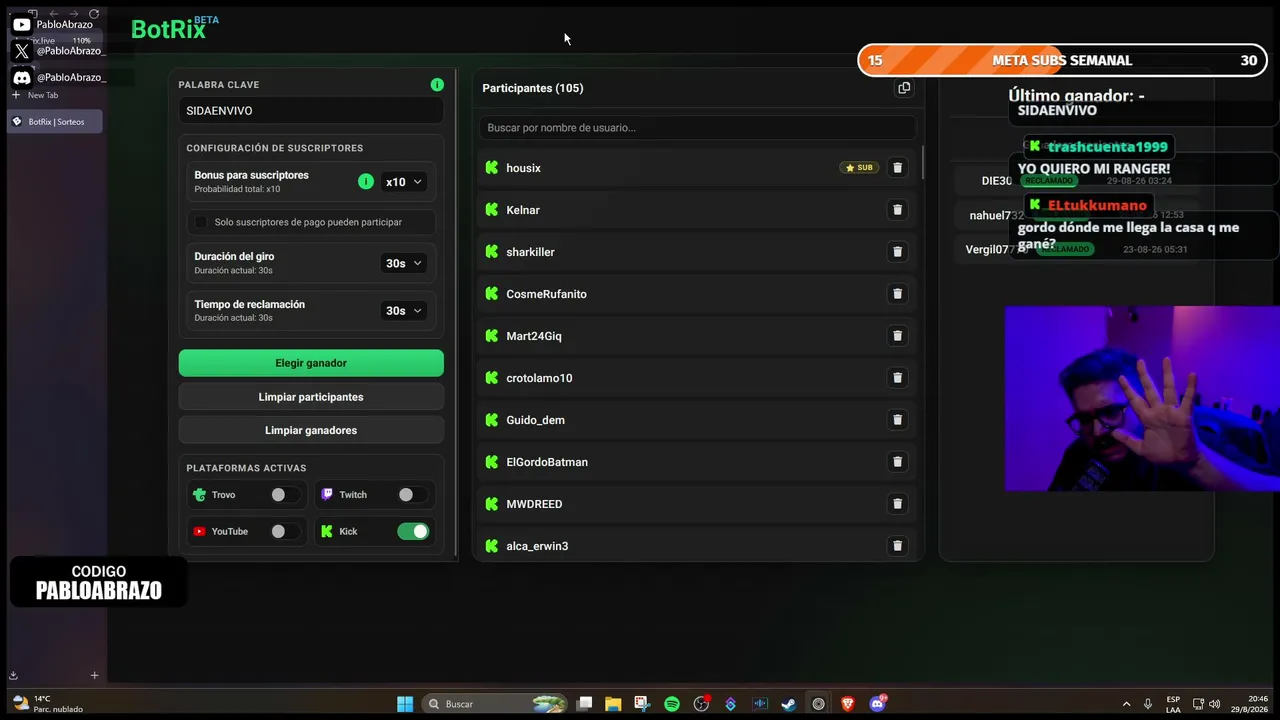Click participant name crotolamo10

539,378
